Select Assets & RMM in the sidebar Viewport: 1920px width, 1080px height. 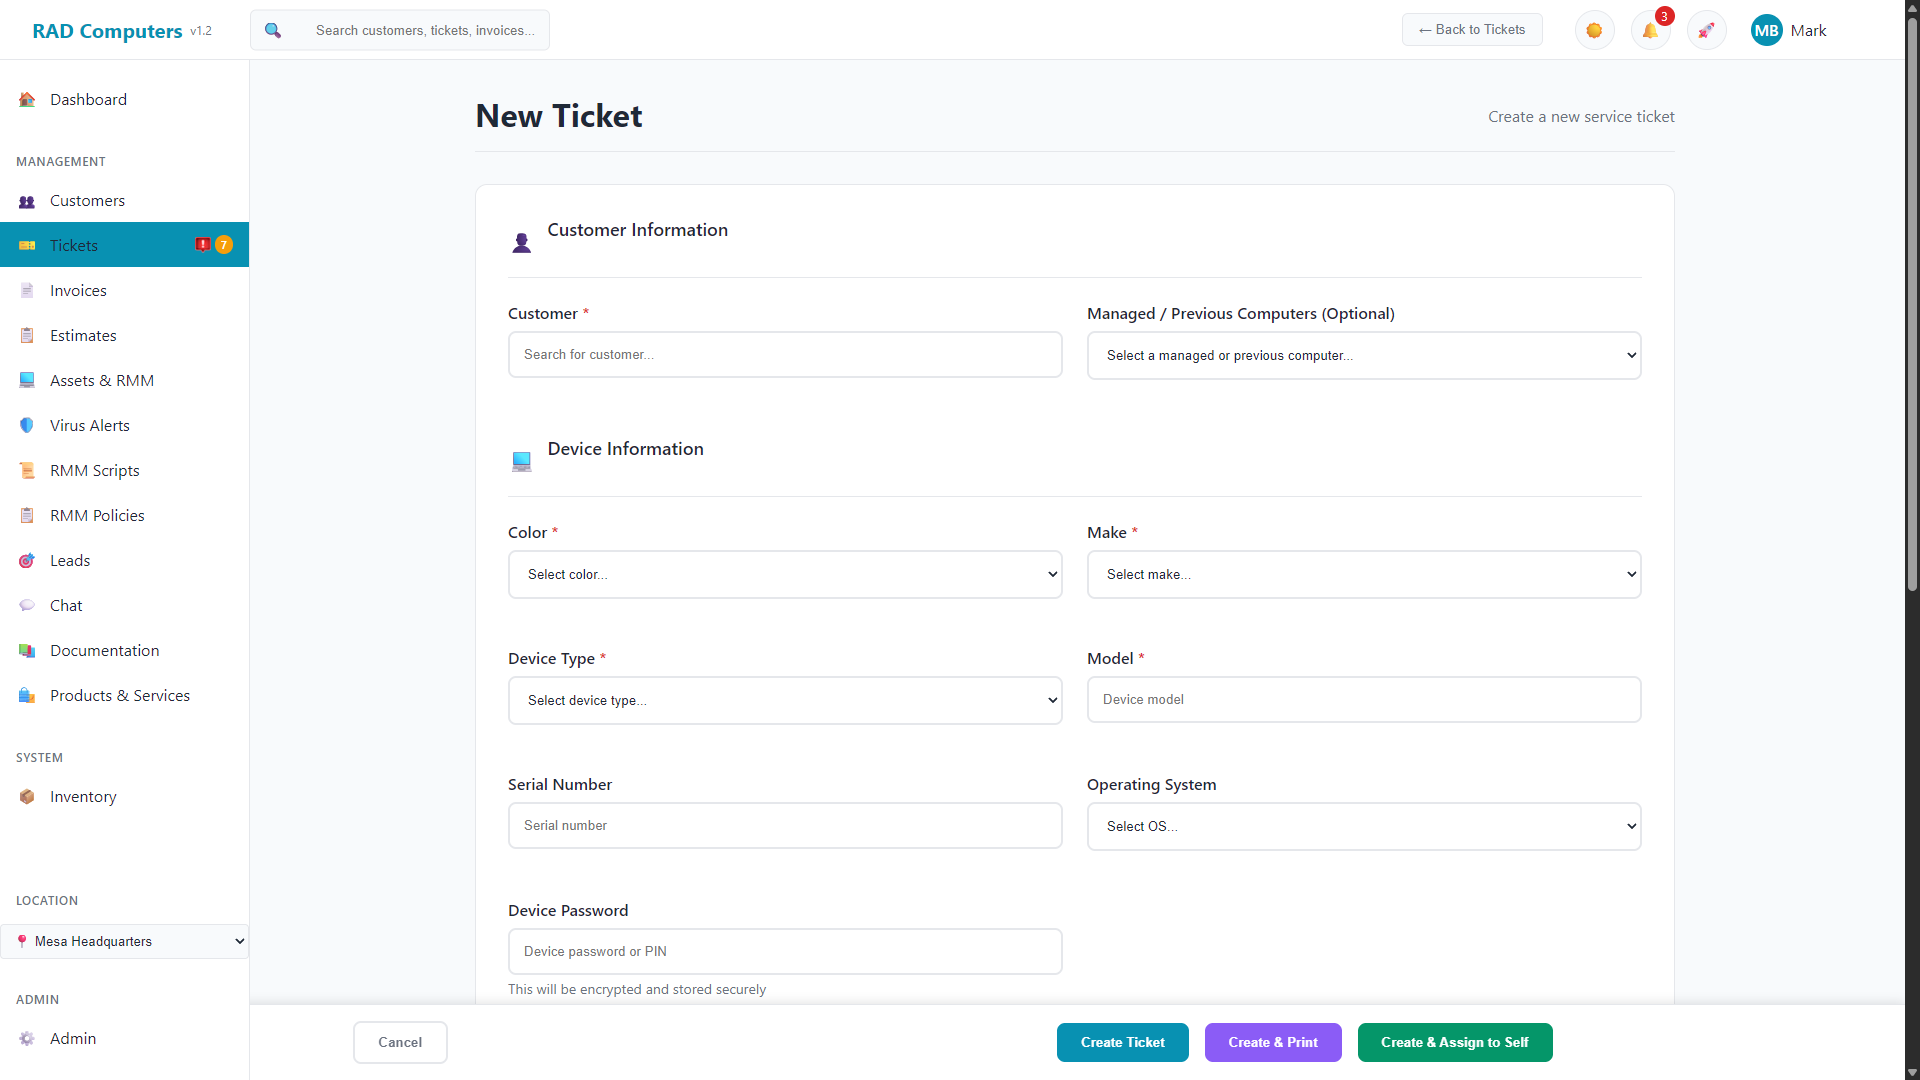(101, 380)
